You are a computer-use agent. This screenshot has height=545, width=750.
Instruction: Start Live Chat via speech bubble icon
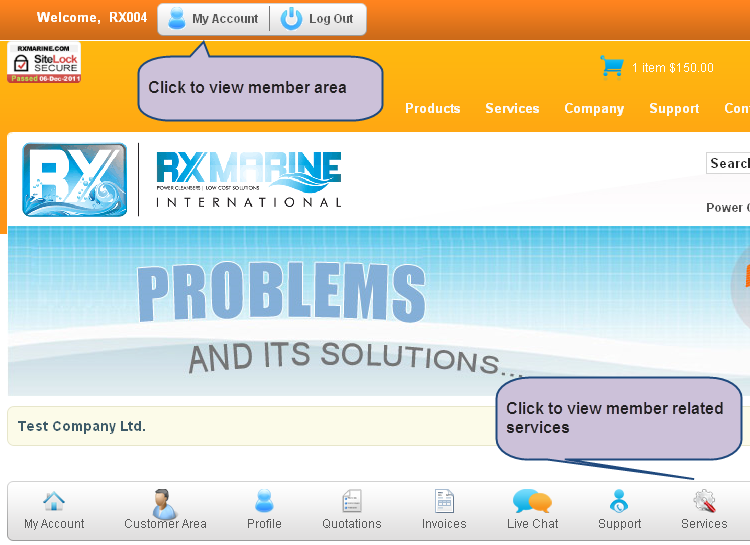tap(532, 501)
